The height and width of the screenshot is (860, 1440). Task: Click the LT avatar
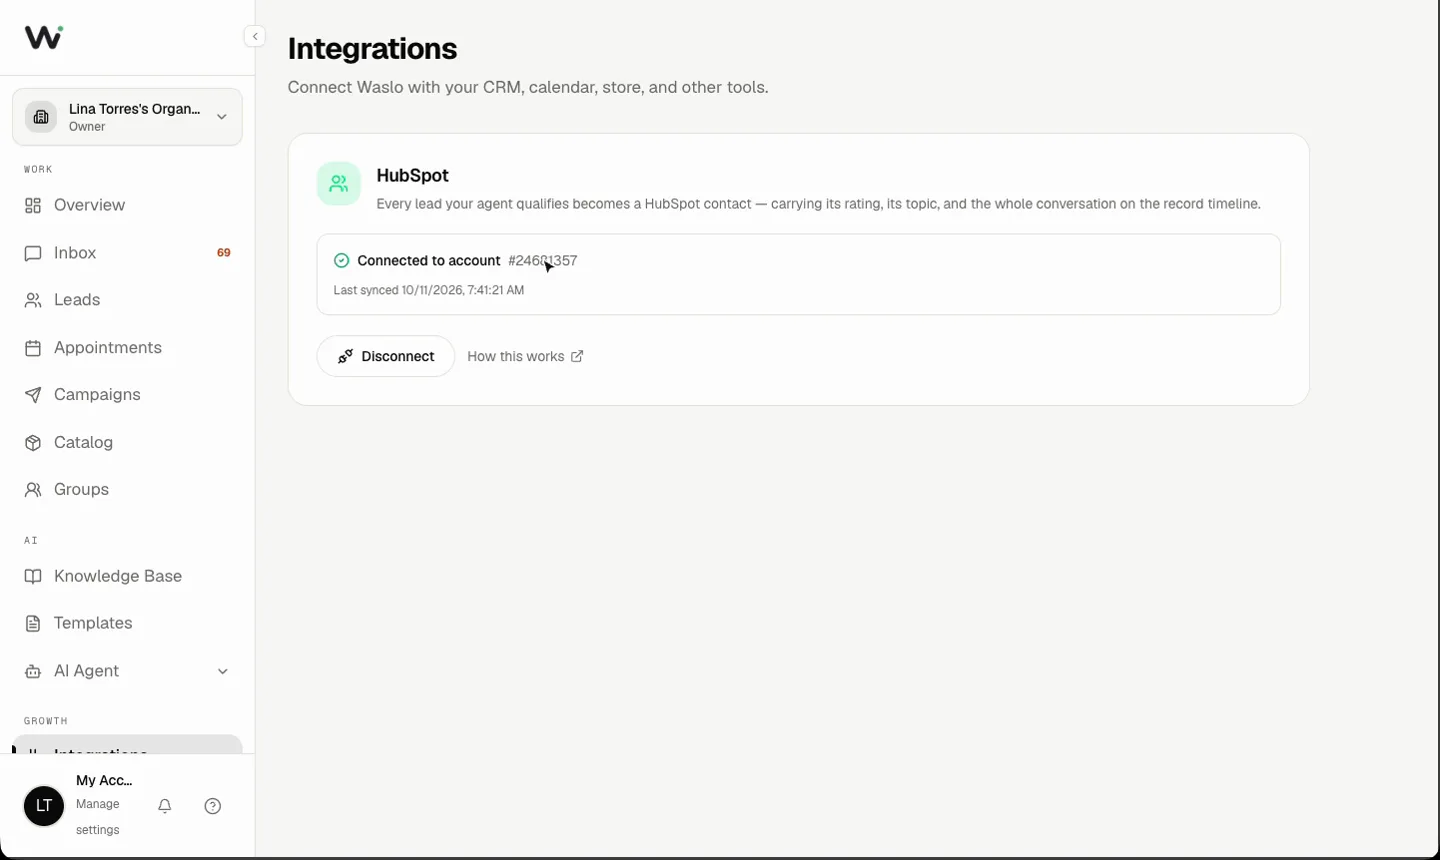(x=44, y=806)
